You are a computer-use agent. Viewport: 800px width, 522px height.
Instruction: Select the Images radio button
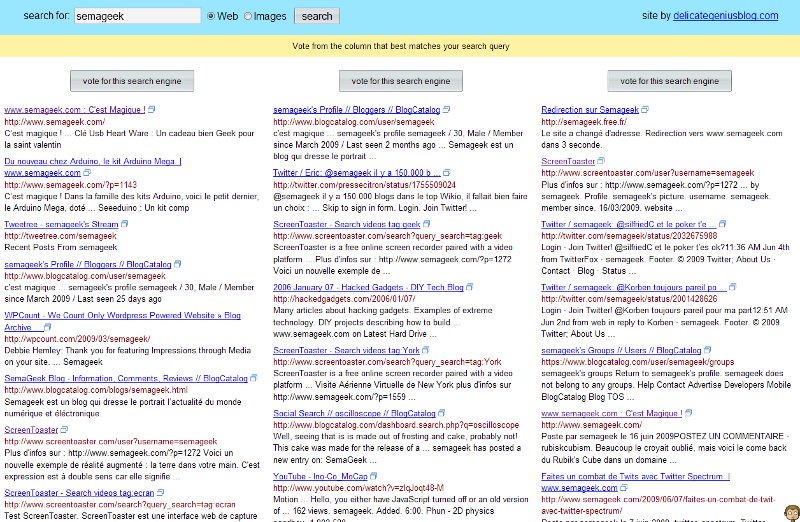tap(248, 16)
